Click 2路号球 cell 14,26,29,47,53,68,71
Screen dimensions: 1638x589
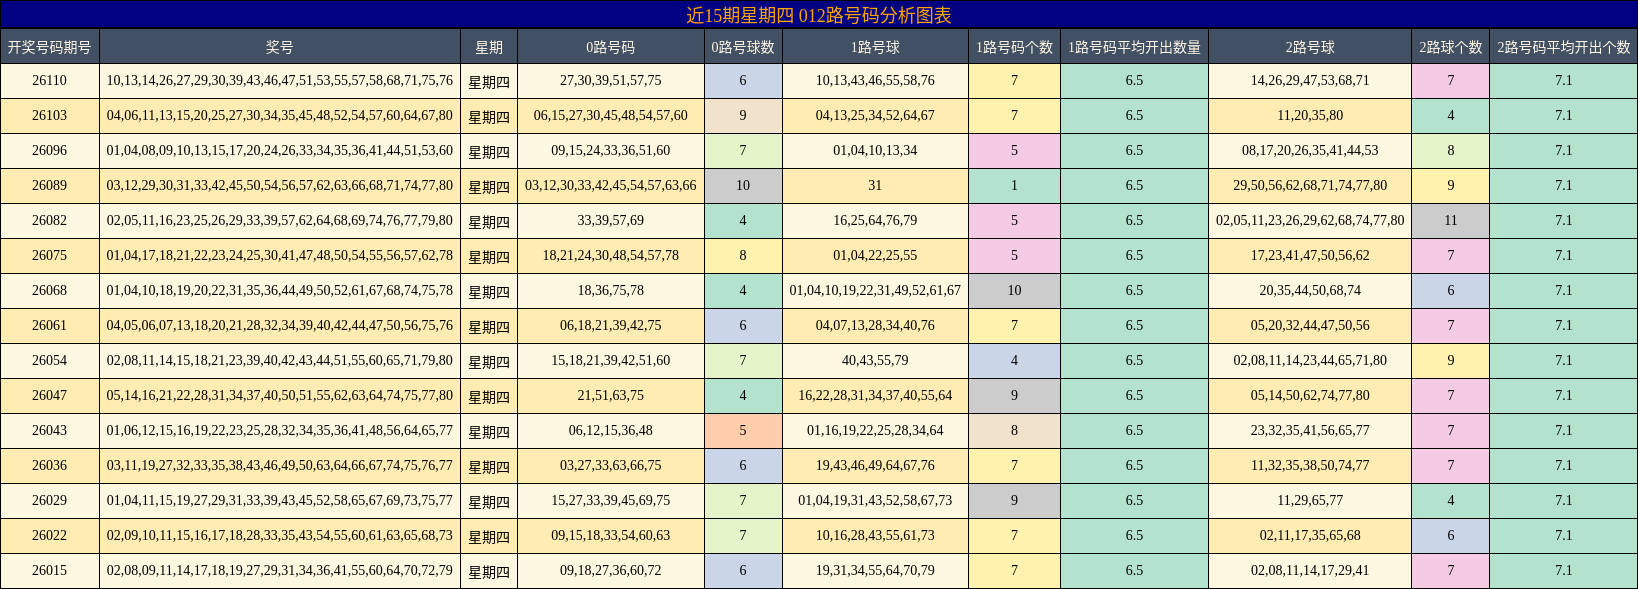pos(1310,81)
